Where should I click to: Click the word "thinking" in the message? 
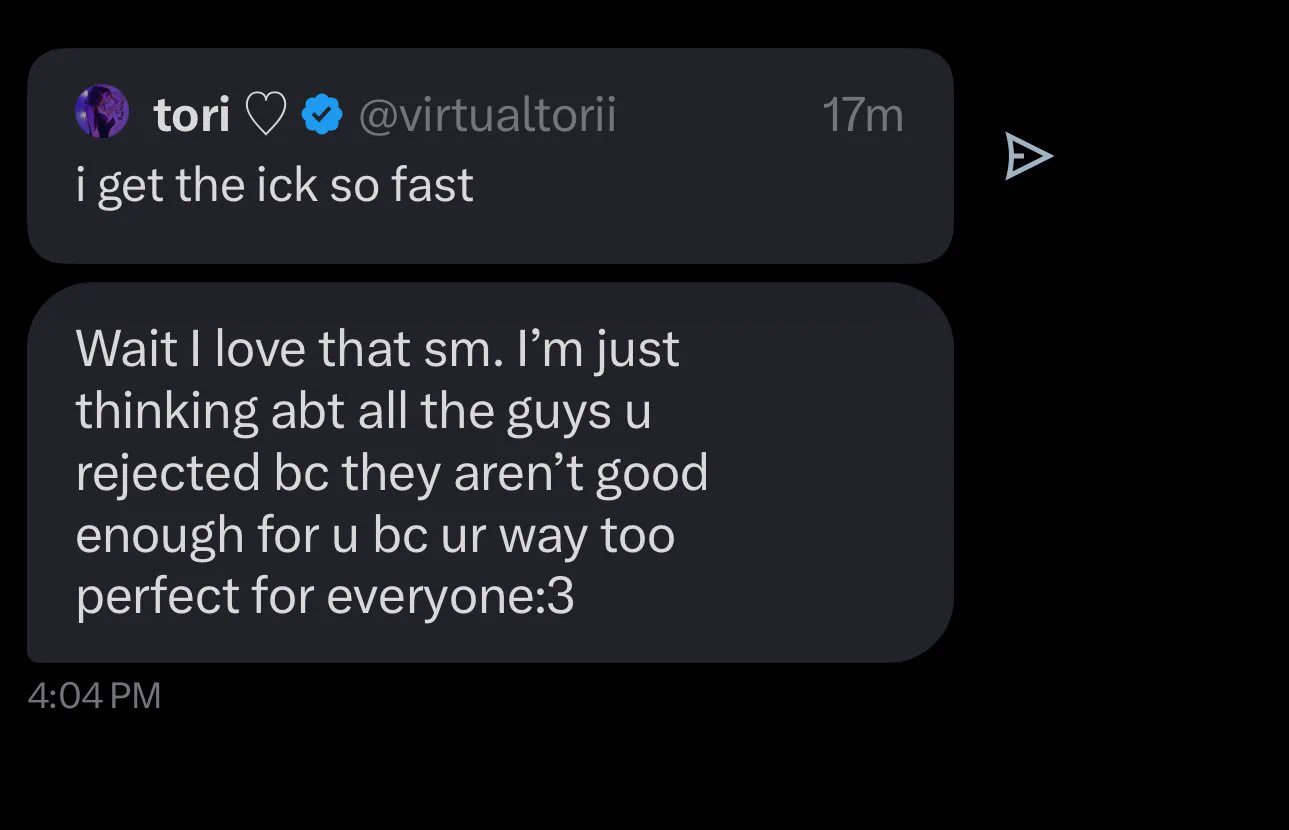167,412
